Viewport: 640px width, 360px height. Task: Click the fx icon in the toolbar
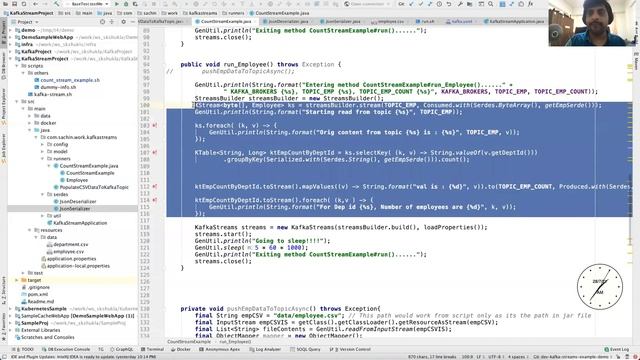coord(531,4)
